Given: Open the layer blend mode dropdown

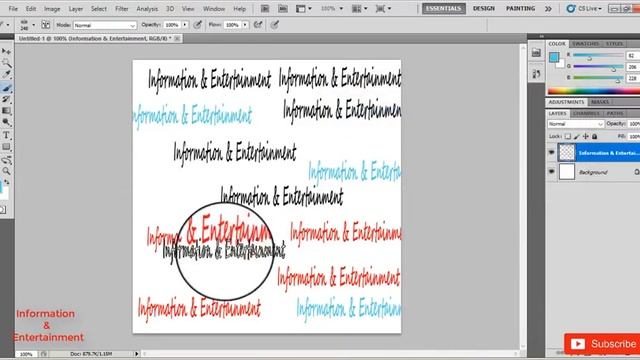Looking at the screenshot, I should point(576,124).
